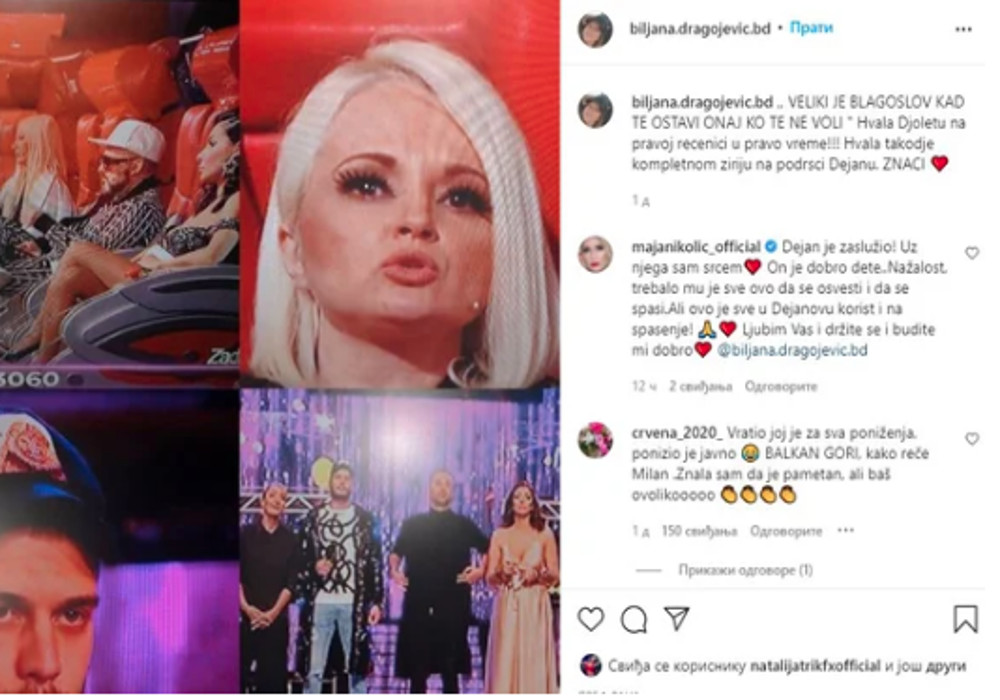The width and height of the screenshot is (1000, 700).
Task: Open more options on crvena_2020_ comment
Action: coord(846,530)
